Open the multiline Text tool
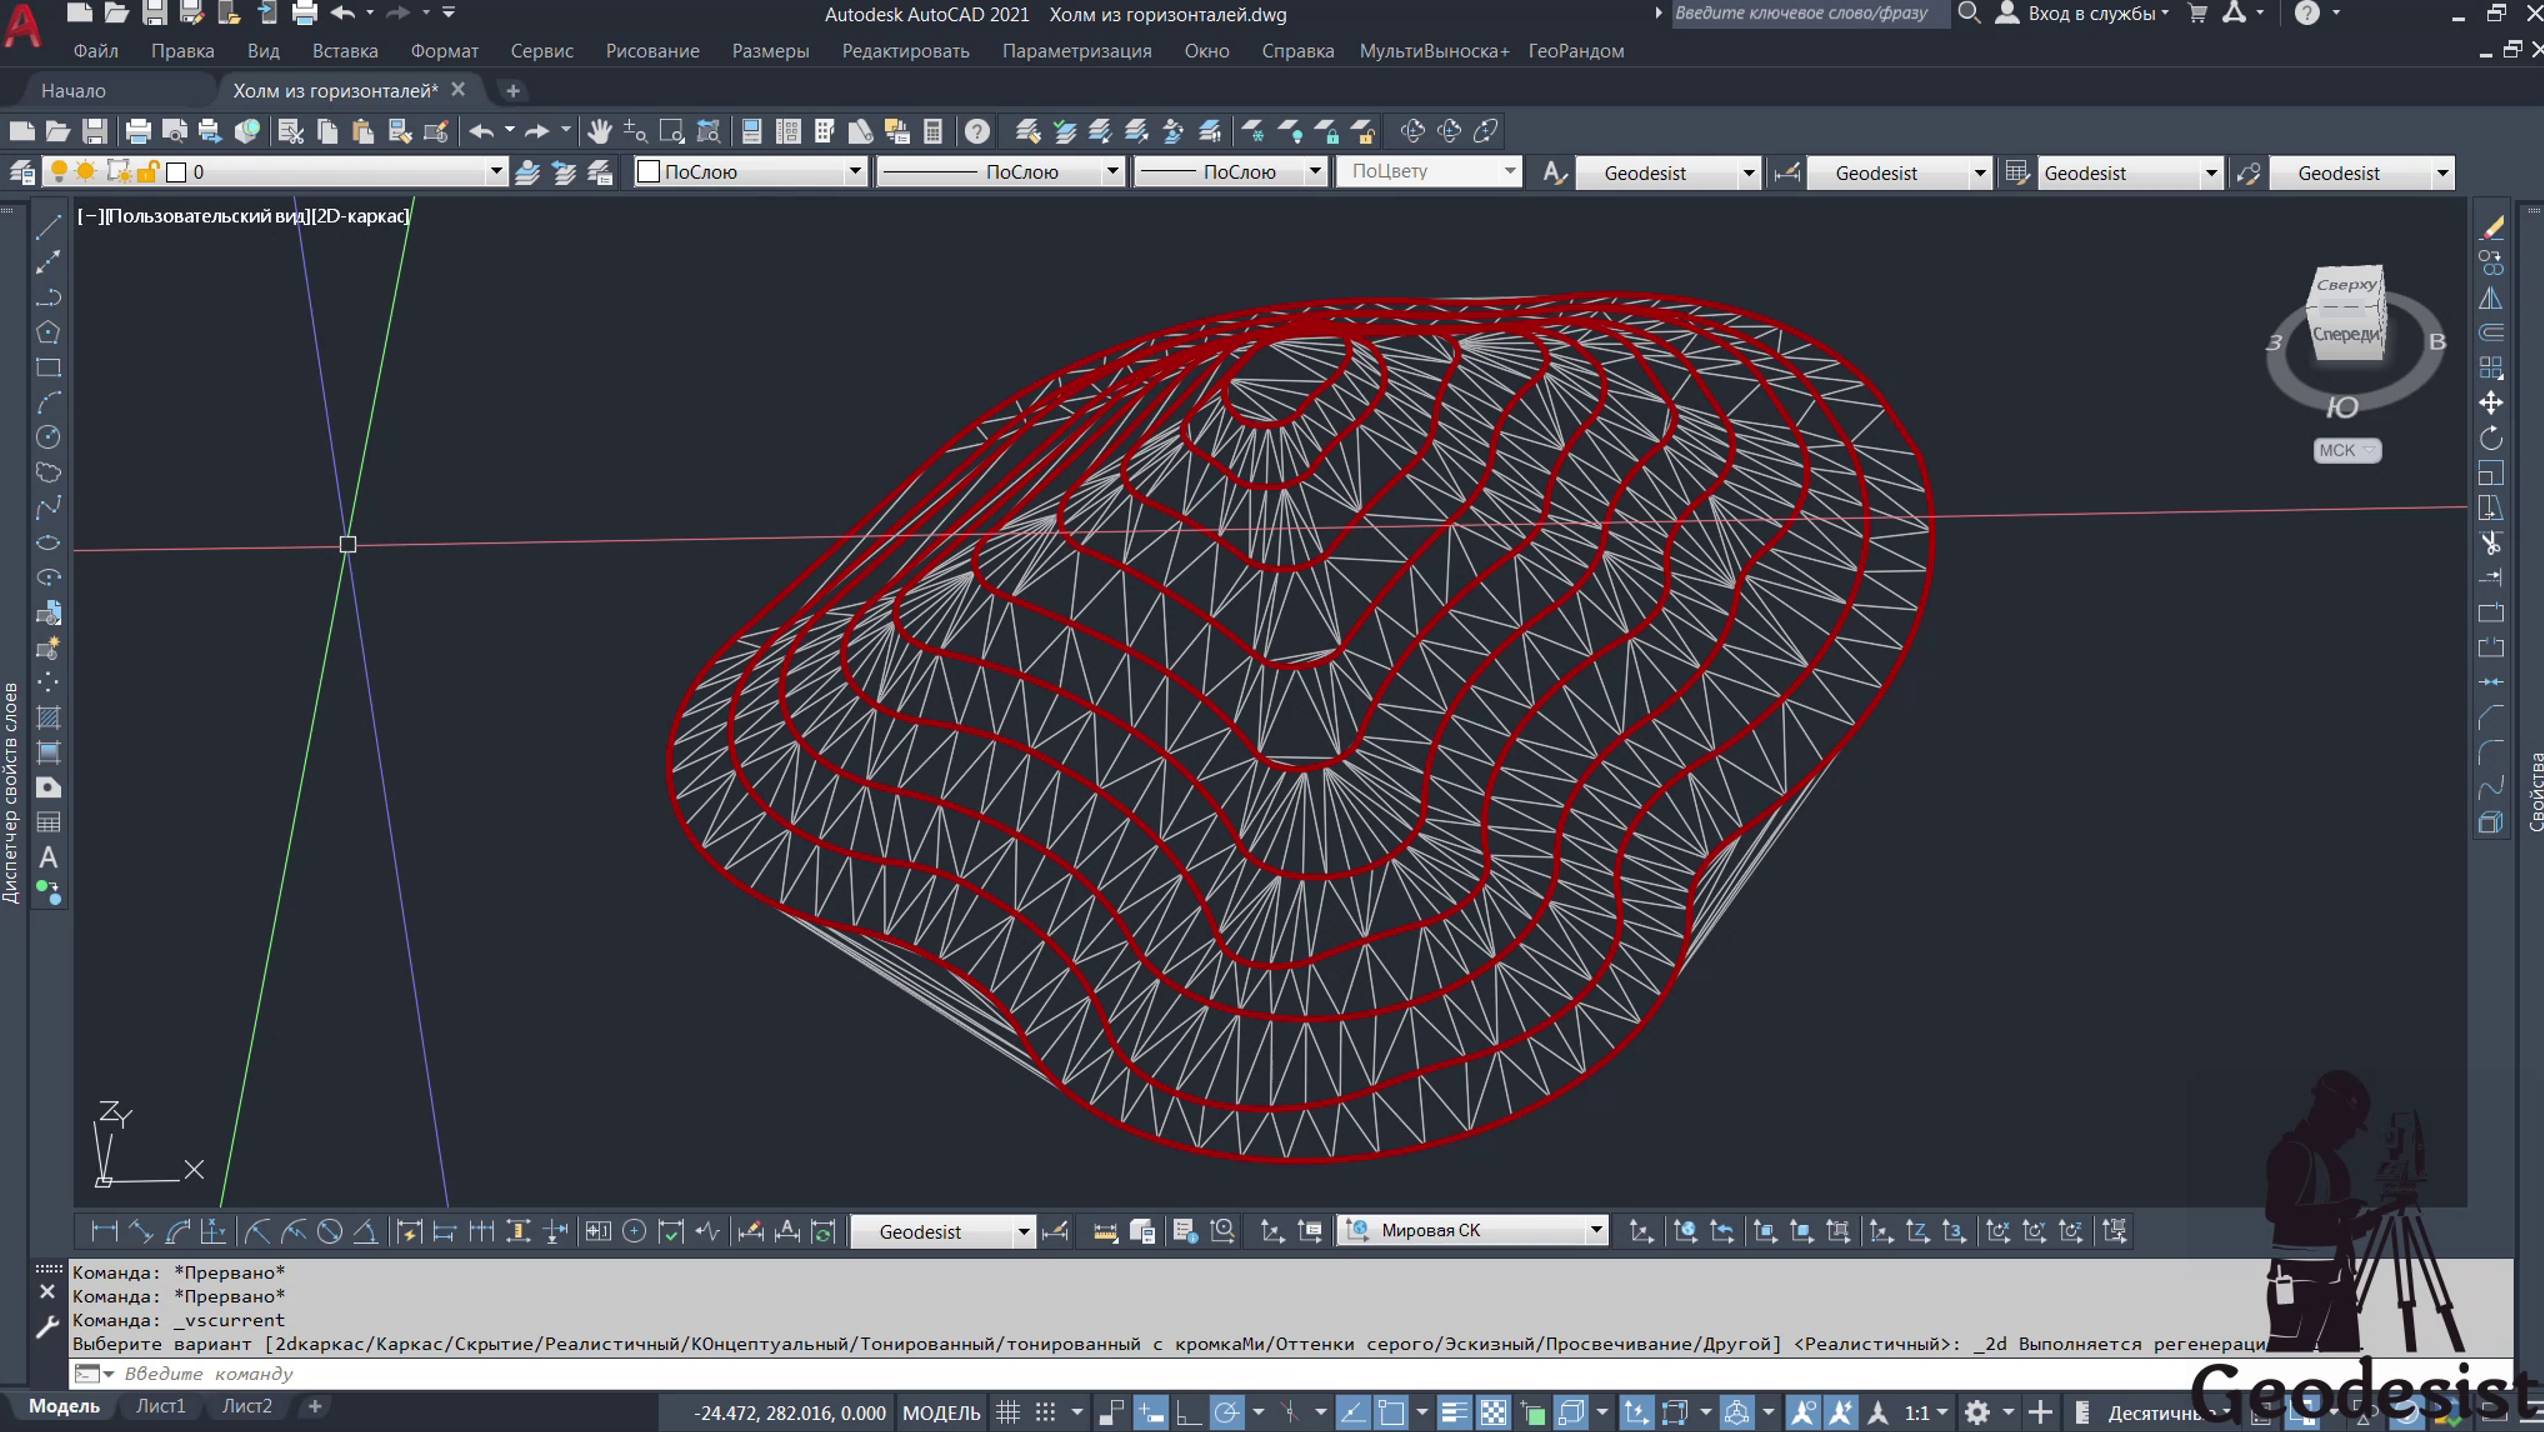This screenshot has height=1432, width=2544. coord(48,858)
